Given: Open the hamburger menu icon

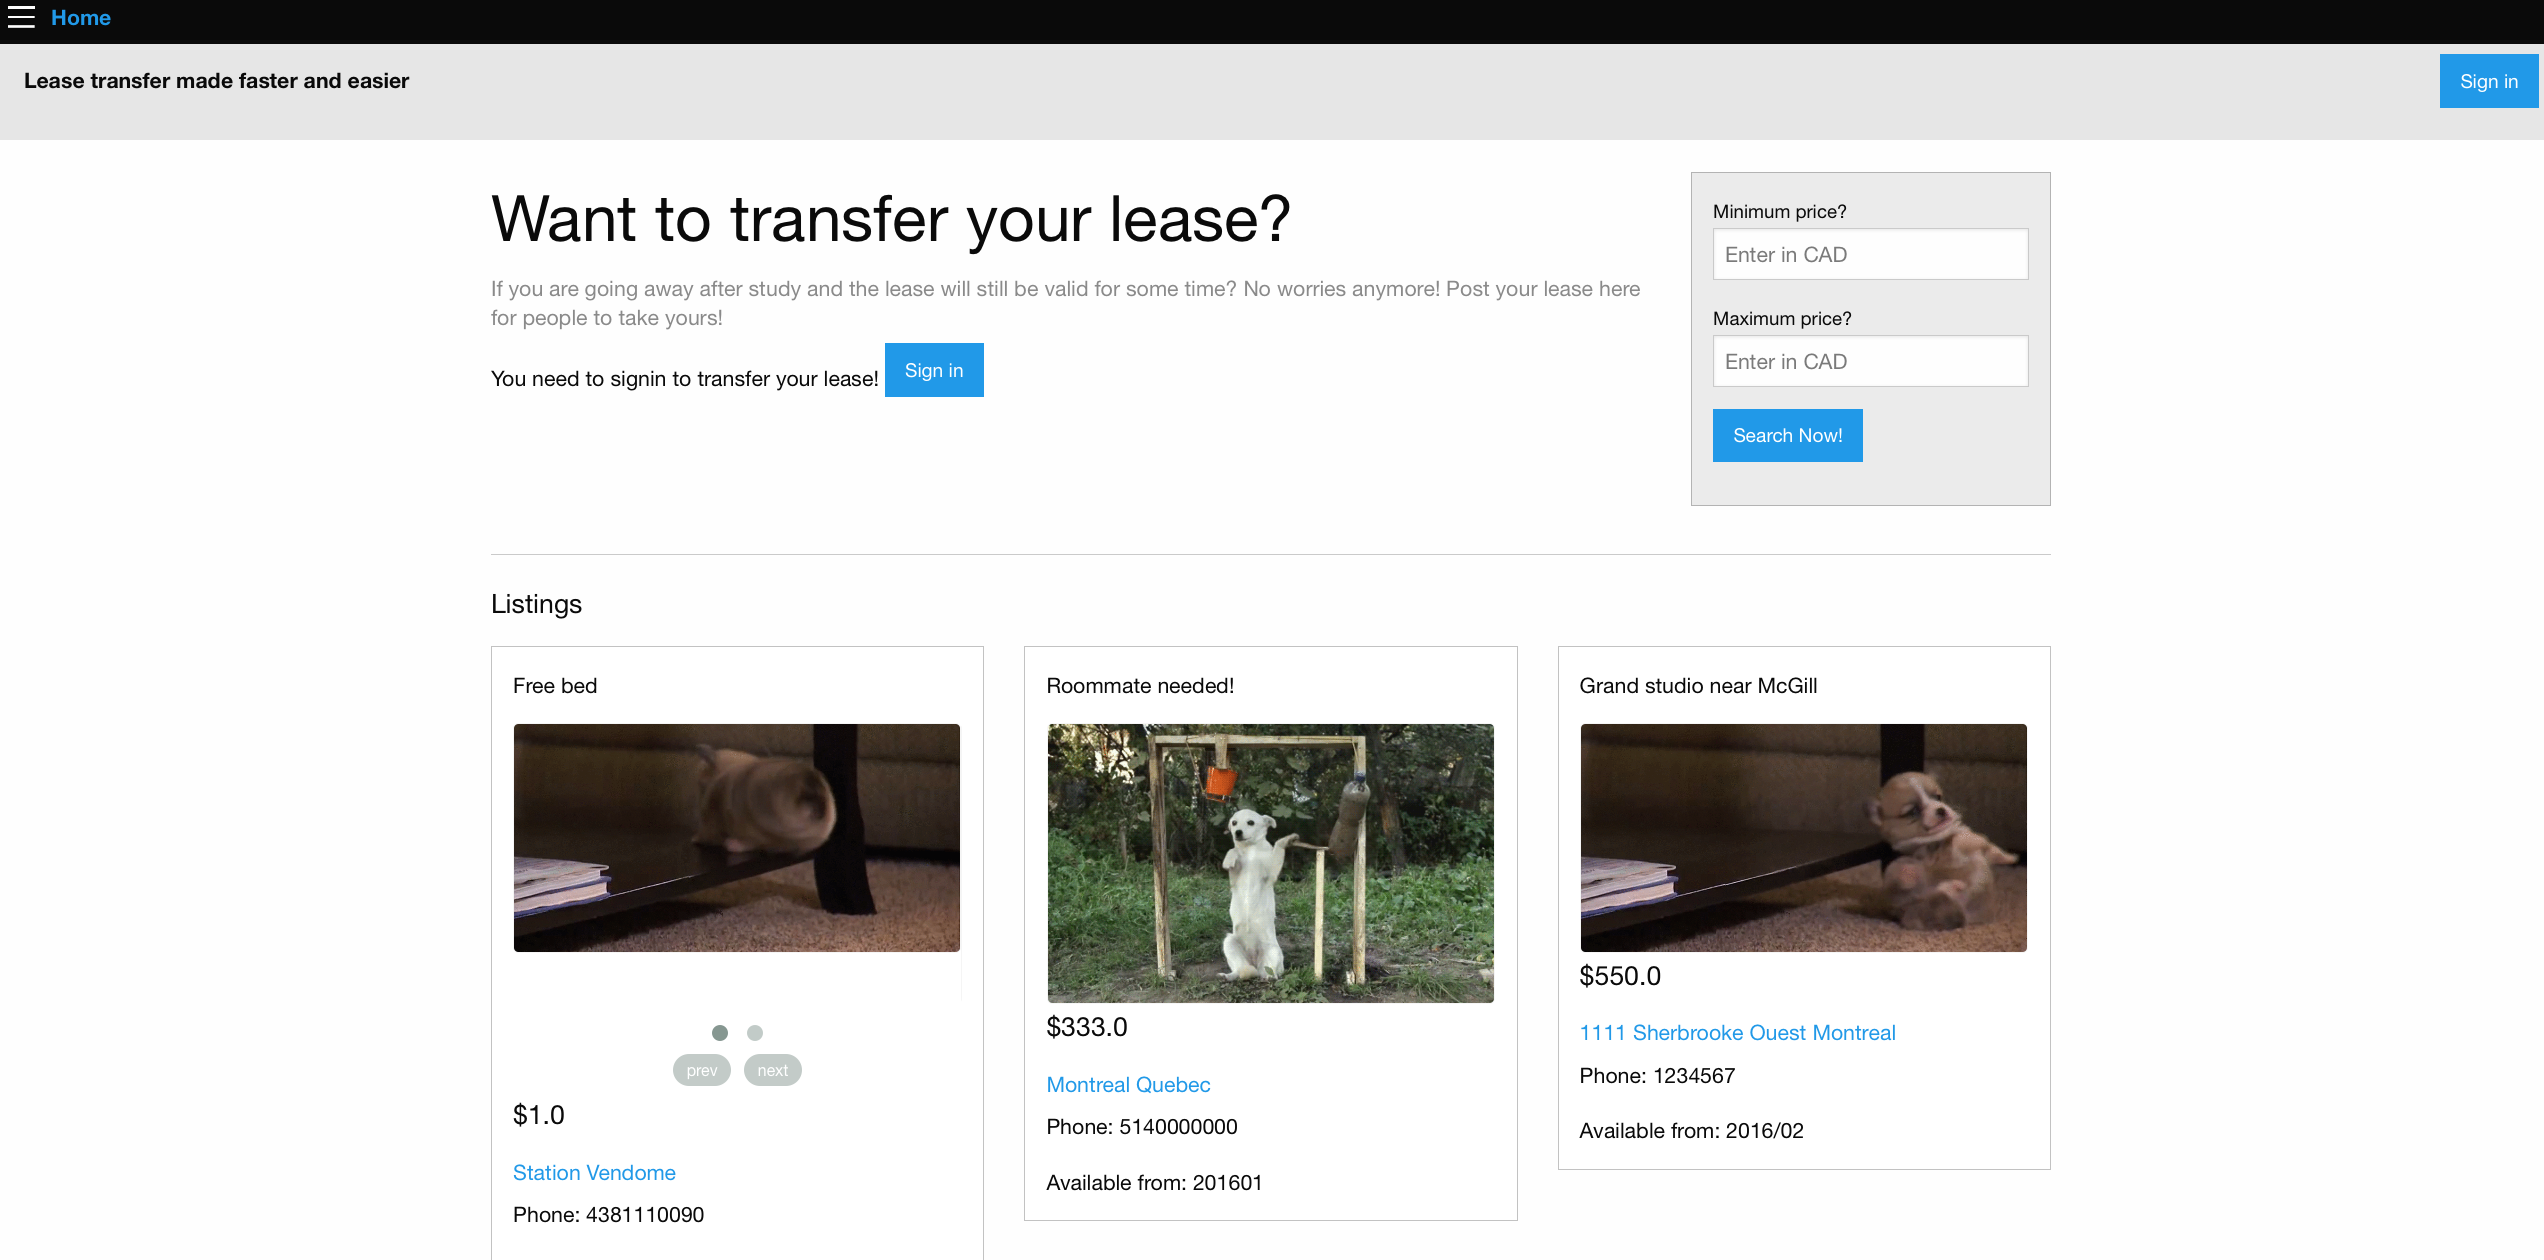Looking at the screenshot, I should [21, 17].
